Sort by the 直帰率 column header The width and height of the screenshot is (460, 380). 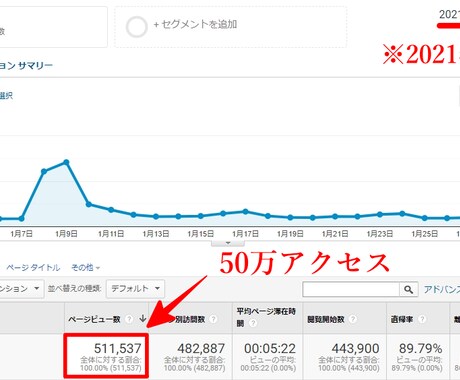(402, 319)
